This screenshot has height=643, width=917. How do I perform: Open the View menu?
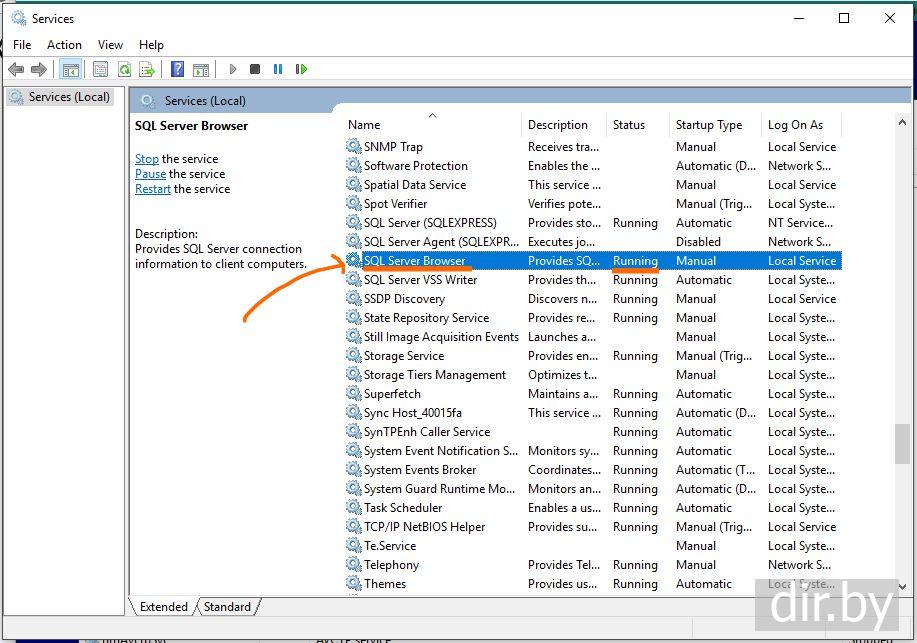click(110, 44)
